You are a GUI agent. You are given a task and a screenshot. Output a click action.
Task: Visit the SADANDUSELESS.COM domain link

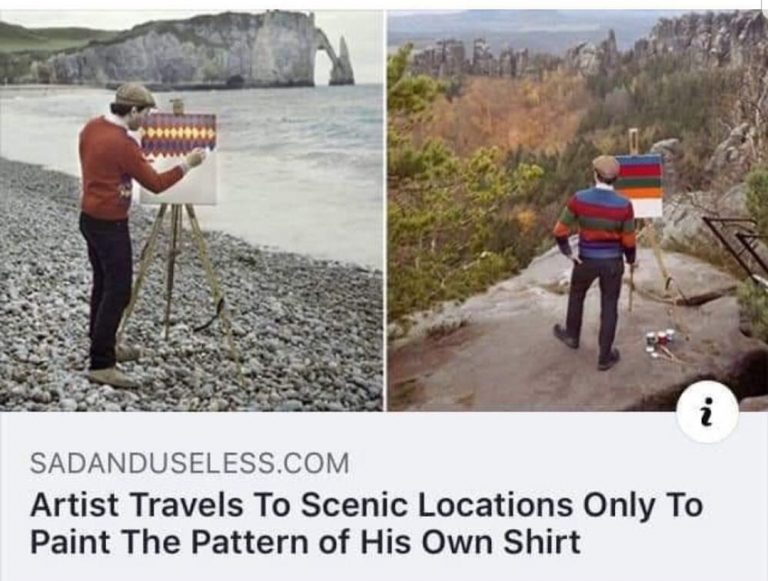[190, 463]
